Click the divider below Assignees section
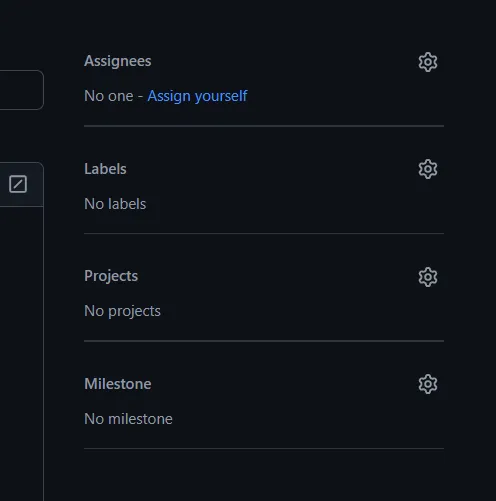Viewport: 496px width, 501px height. coord(264,126)
